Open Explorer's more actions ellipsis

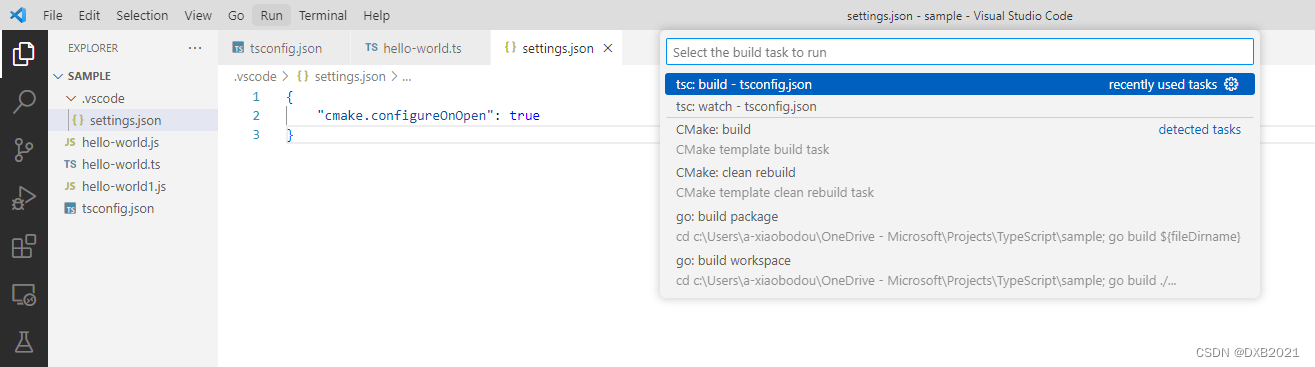coord(195,48)
